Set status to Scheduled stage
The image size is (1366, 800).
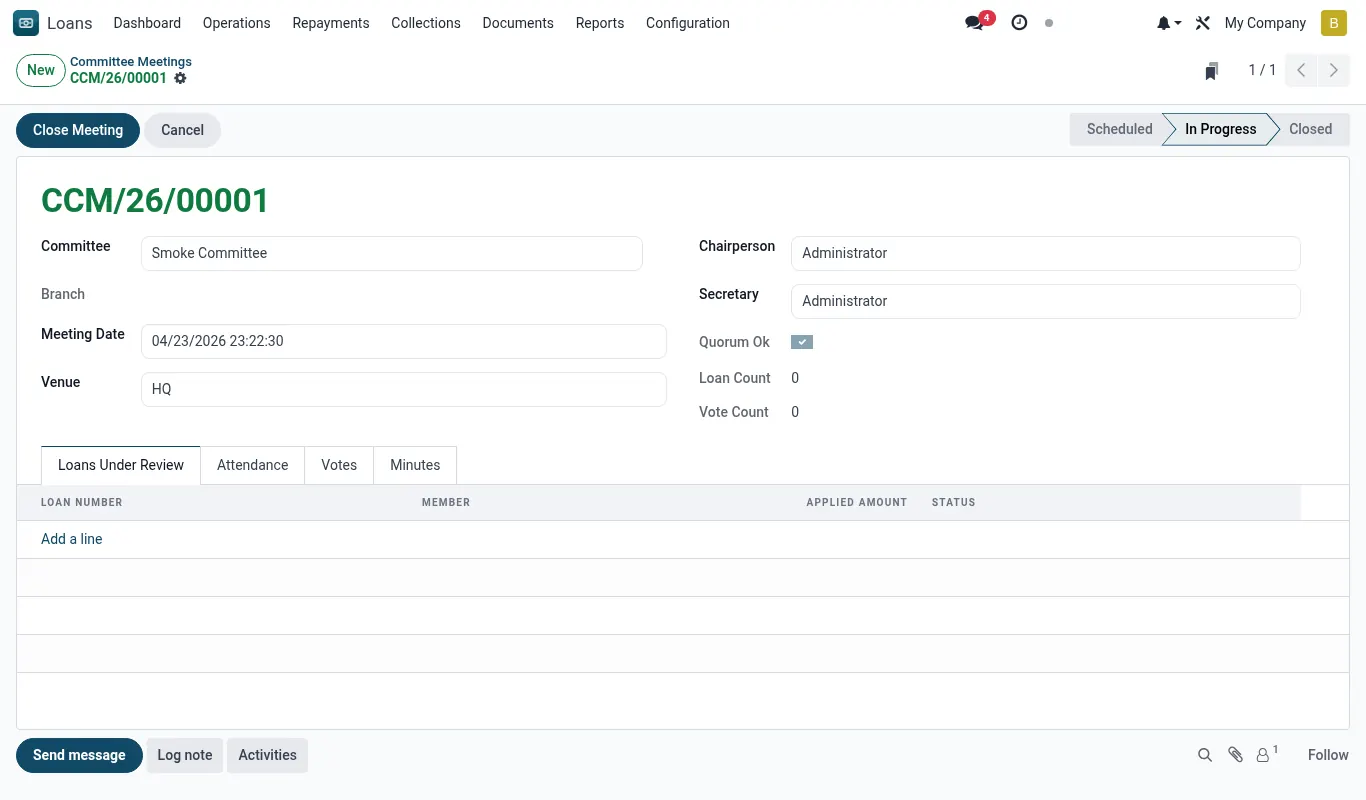point(1119,129)
